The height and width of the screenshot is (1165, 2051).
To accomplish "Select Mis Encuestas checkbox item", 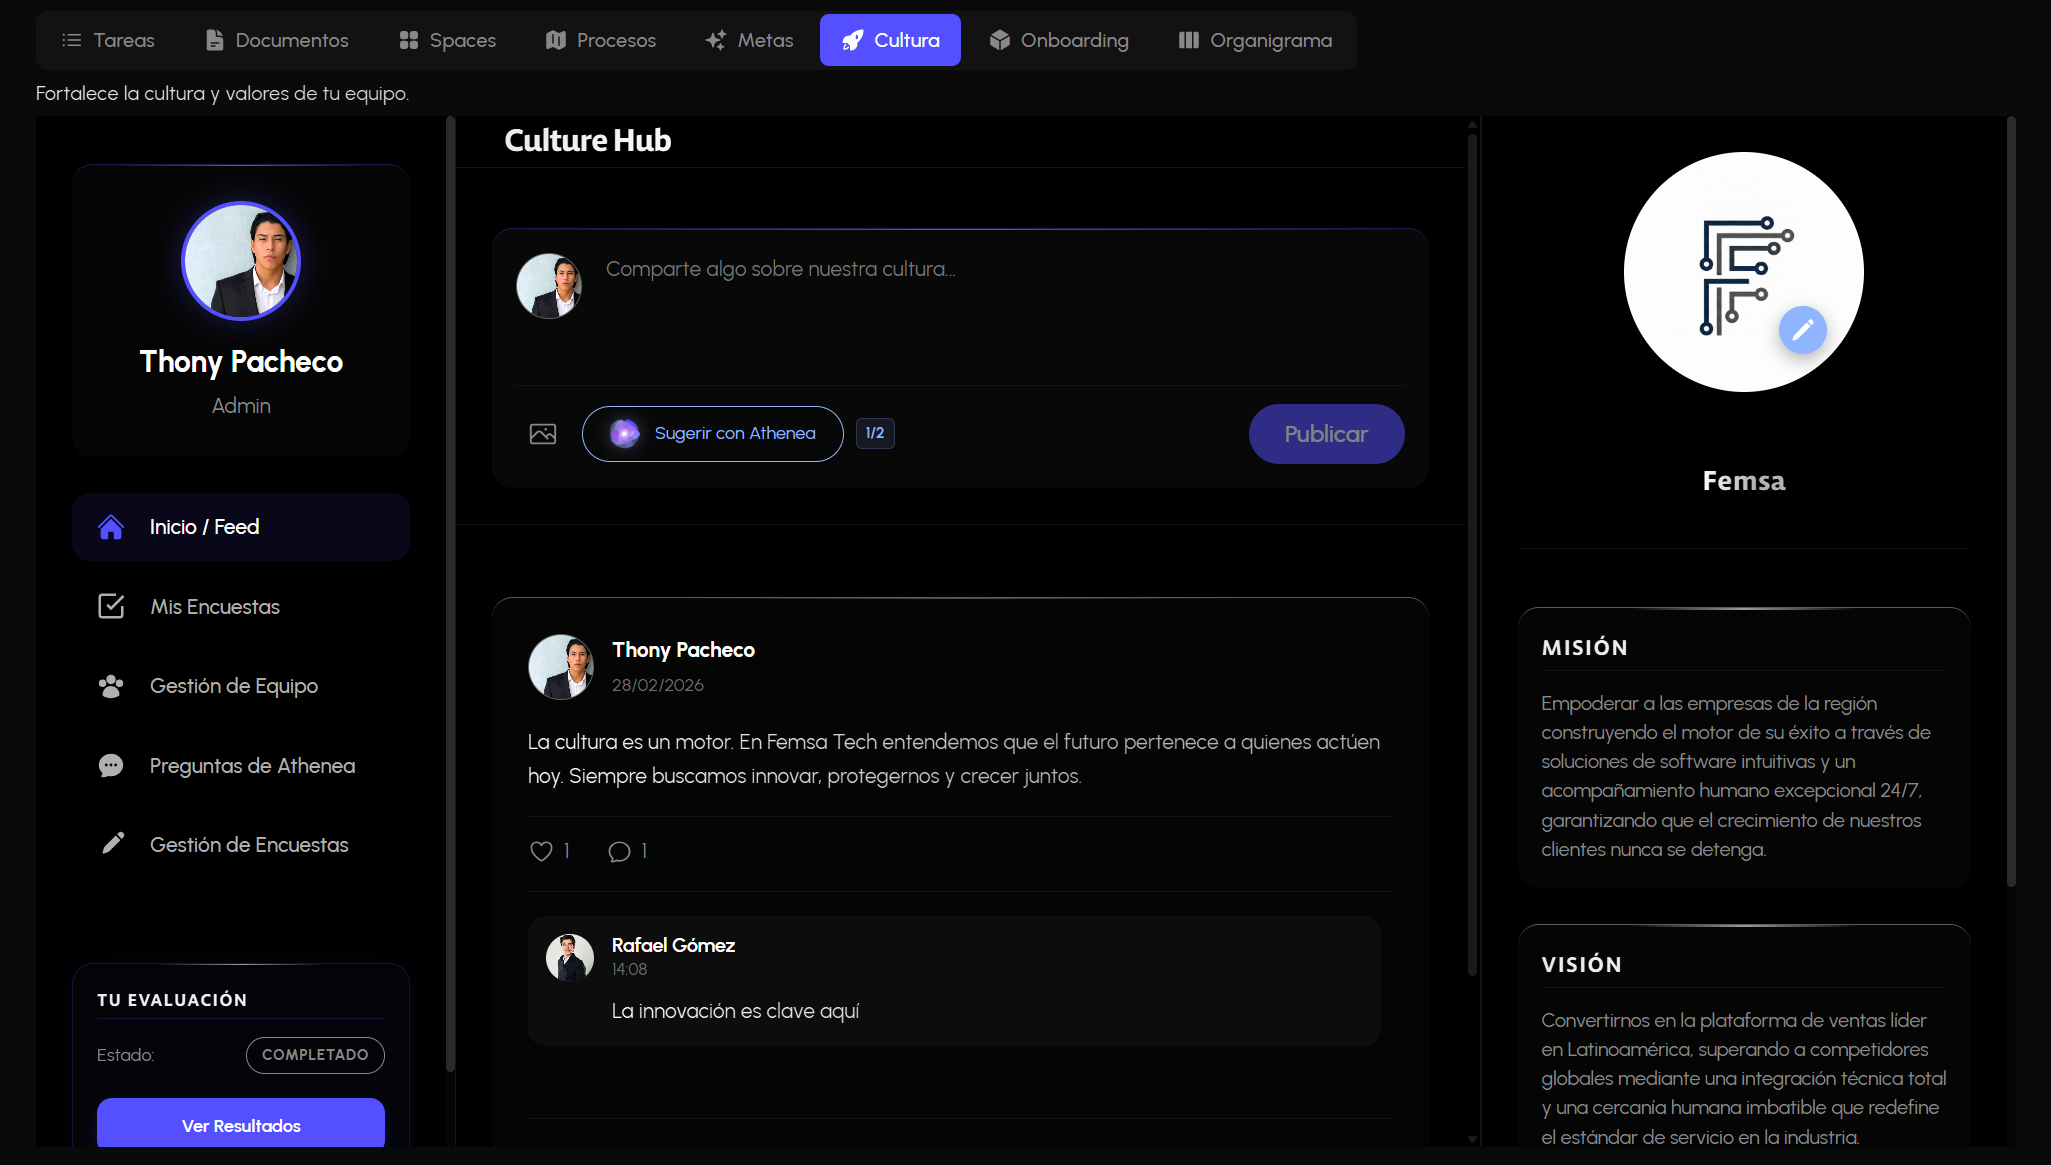I will pyautogui.click(x=214, y=607).
